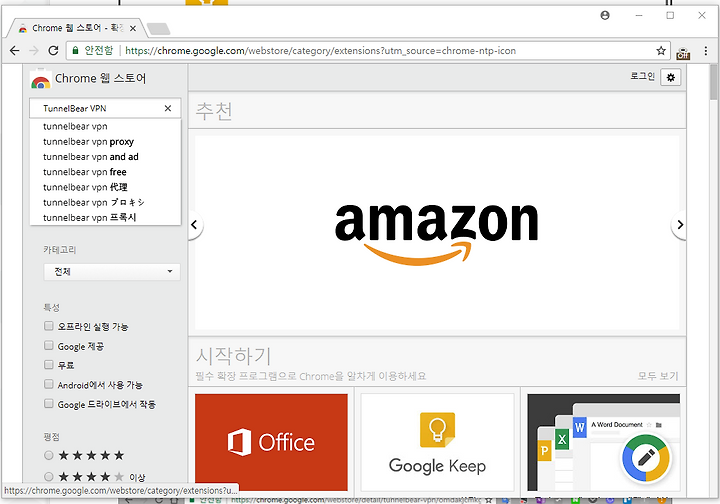Click the extension icon next to the address bar
Screen dimensions: 720x504
coord(683,53)
